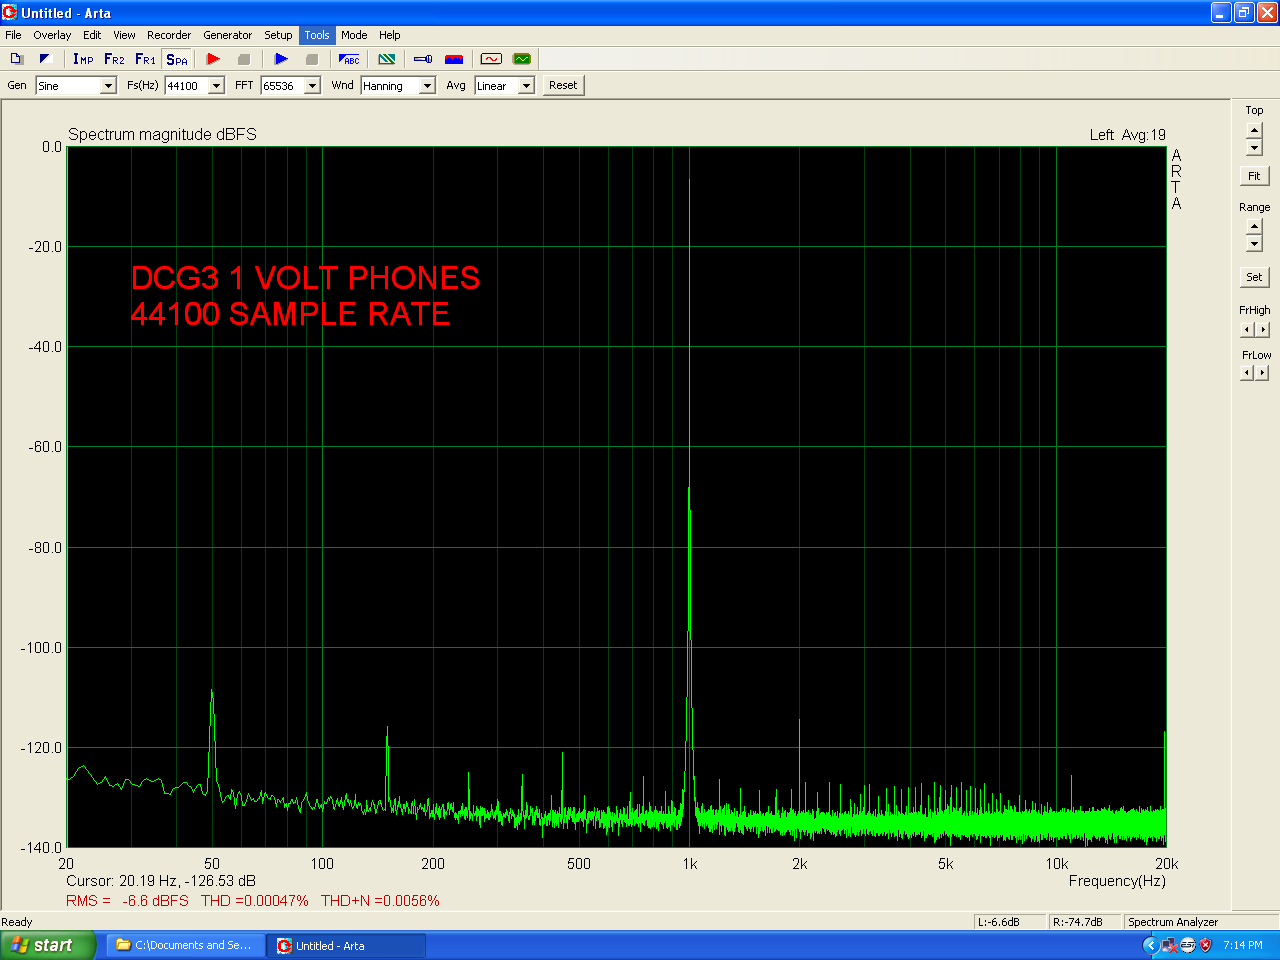Click stop button beside blue play
Screen dimensions: 1280x960
pos(311,59)
